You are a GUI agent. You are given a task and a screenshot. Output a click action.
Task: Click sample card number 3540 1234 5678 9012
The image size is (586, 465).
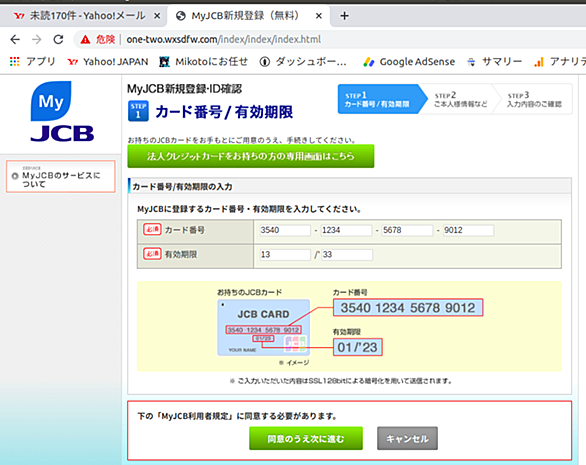(x=408, y=308)
